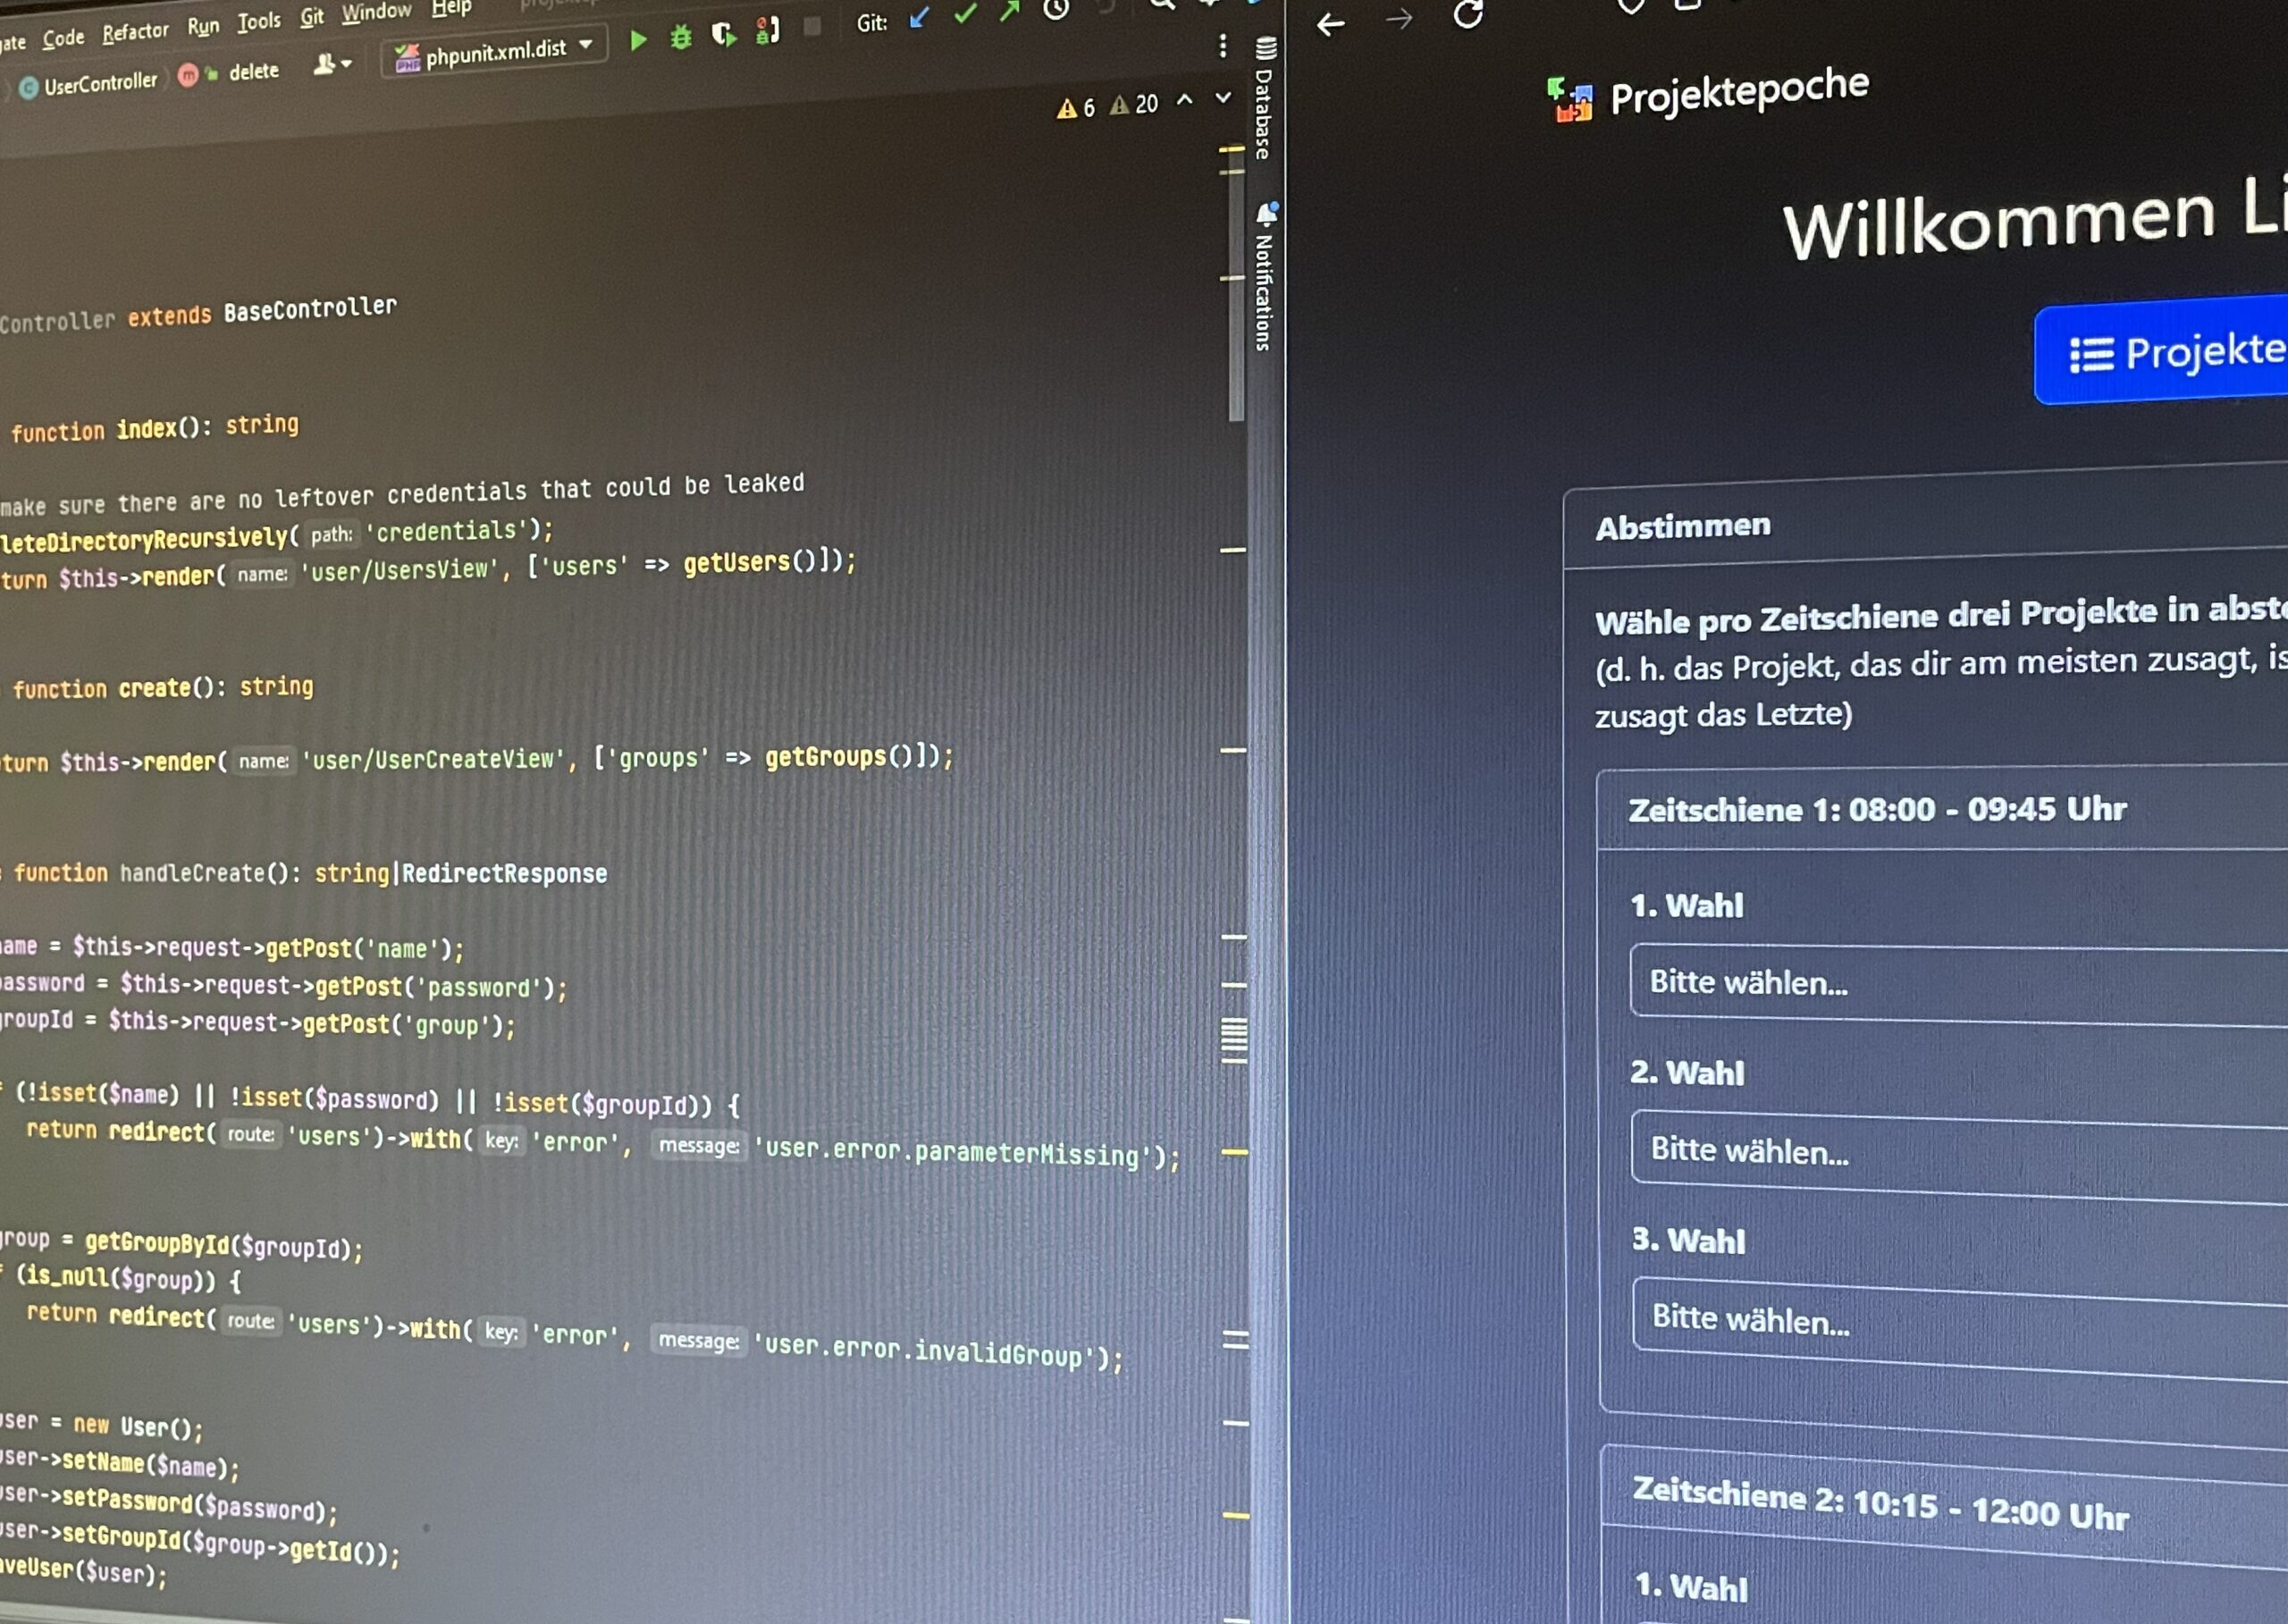Open the Code menu
This screenshot has height=1624, width=2288.
click(63, 38)
